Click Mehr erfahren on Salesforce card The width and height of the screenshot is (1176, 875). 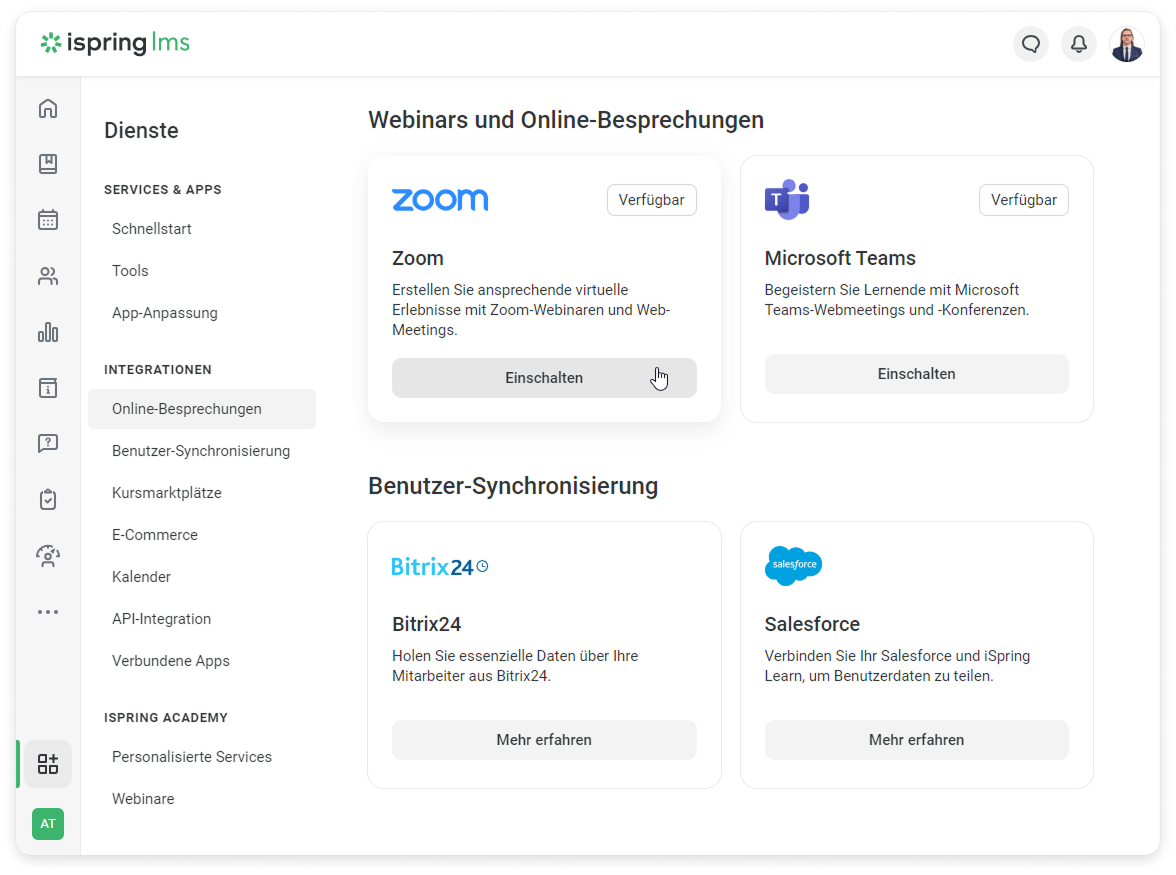point(916,740)
